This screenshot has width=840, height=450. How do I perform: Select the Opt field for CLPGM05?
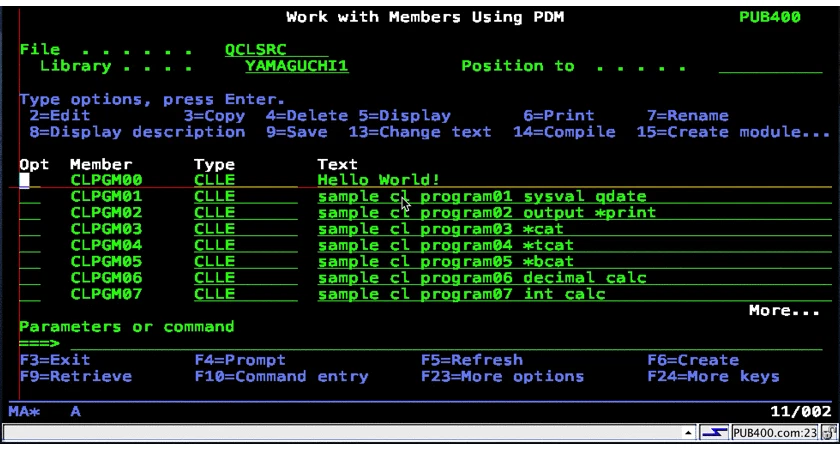pos(29,261)
